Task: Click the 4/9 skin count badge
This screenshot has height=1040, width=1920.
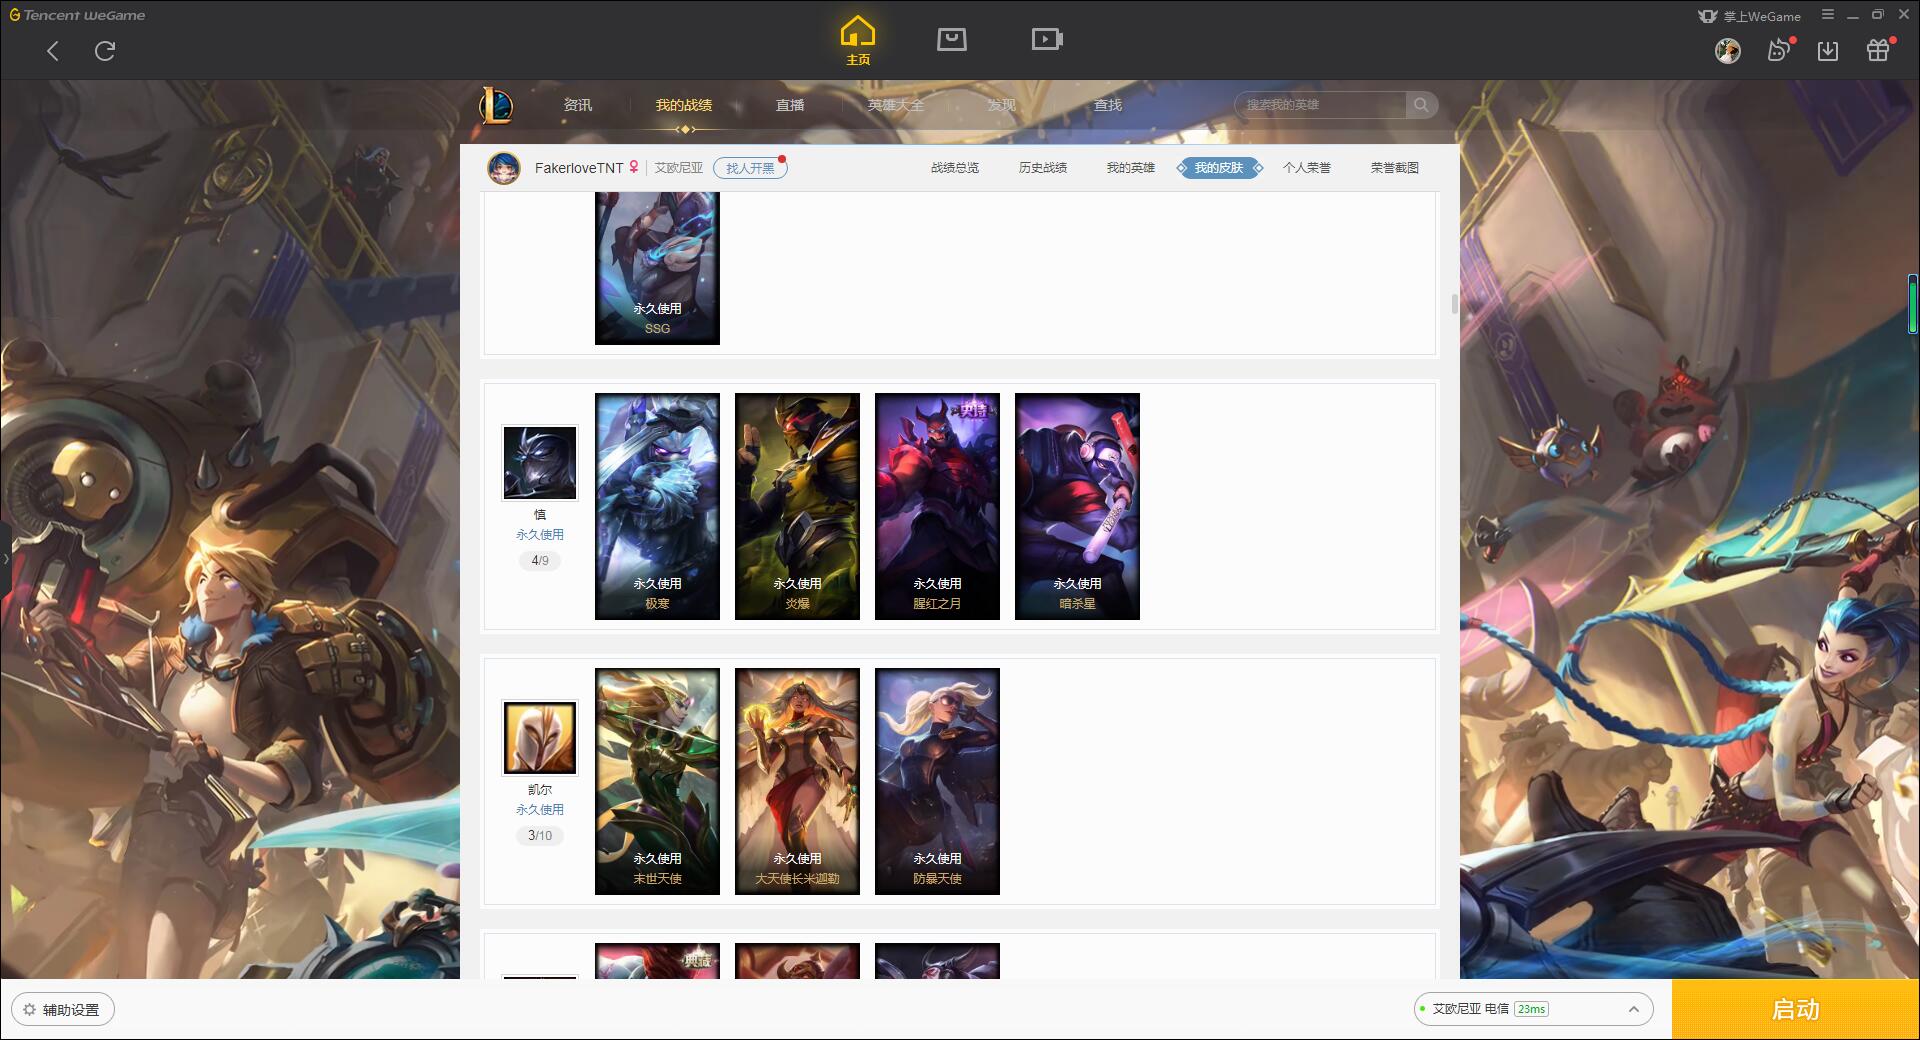Action: (540, 561)
